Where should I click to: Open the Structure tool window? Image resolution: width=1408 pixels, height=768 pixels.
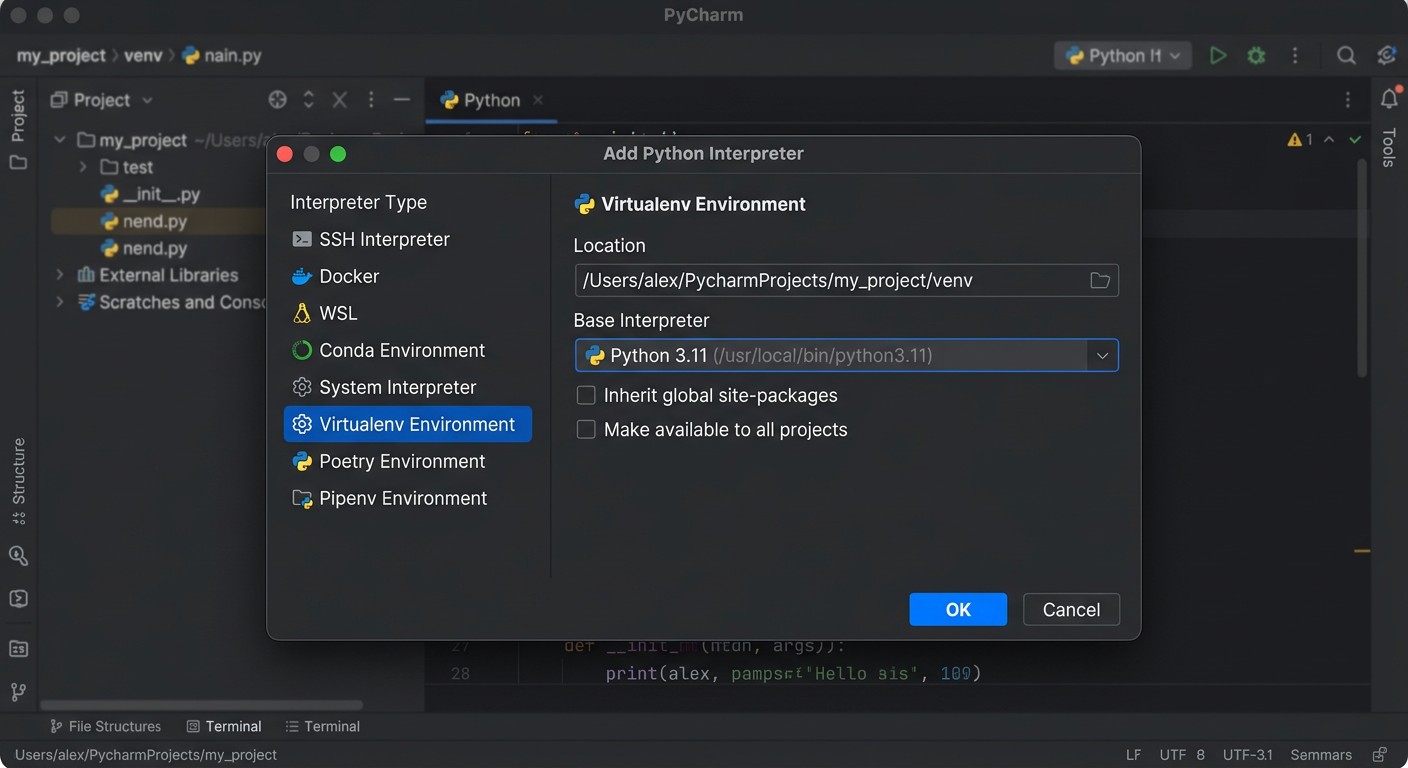coord(18,481)
